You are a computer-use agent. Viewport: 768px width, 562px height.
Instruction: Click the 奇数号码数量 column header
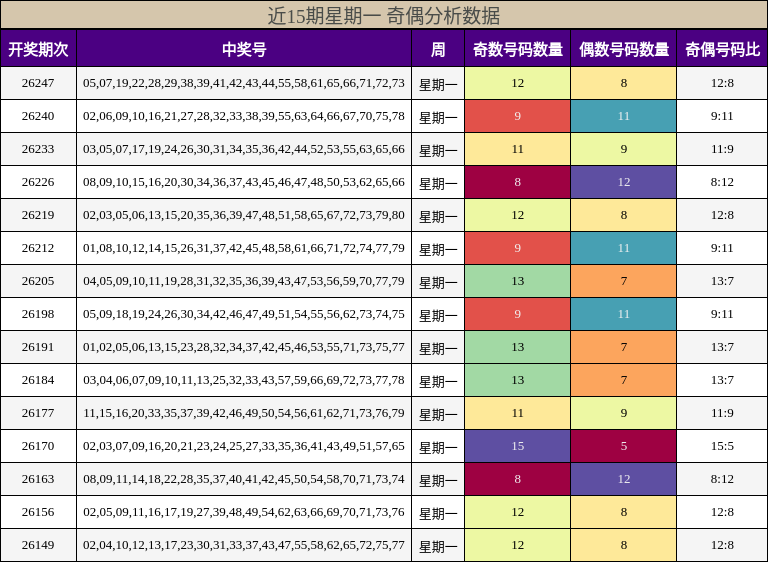[517, 49]
